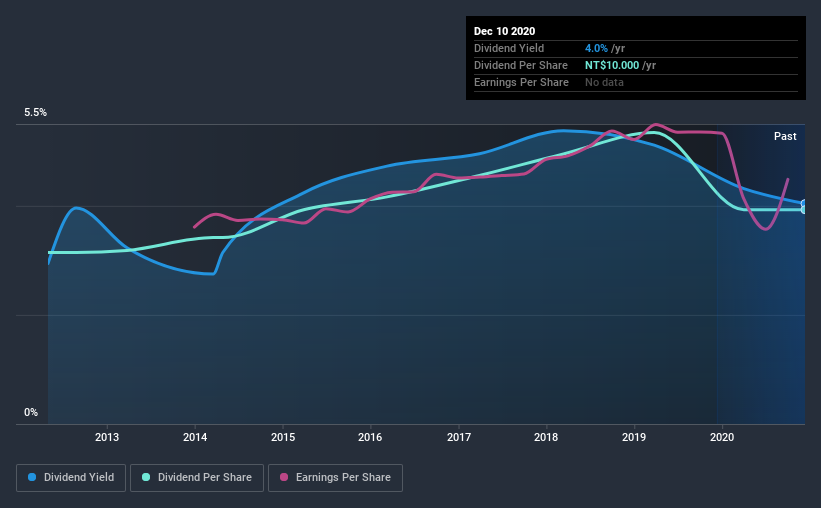Toggle the Dividend Yield legend button
Image resolution: width=821 pixels, height=508 pixels.
(71, 478)
